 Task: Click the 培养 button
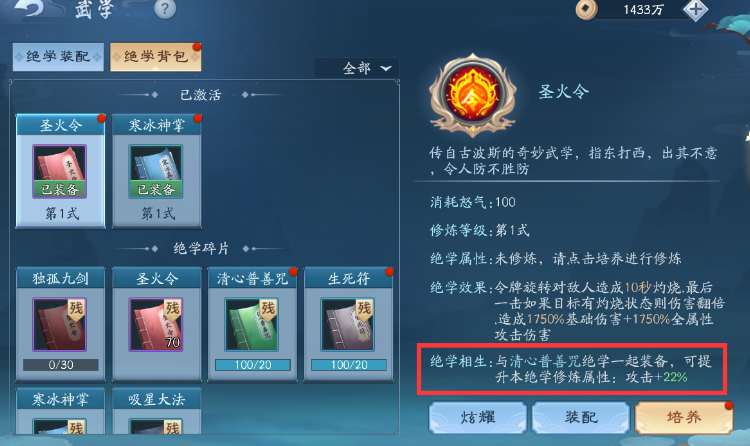tap(684, 417)
